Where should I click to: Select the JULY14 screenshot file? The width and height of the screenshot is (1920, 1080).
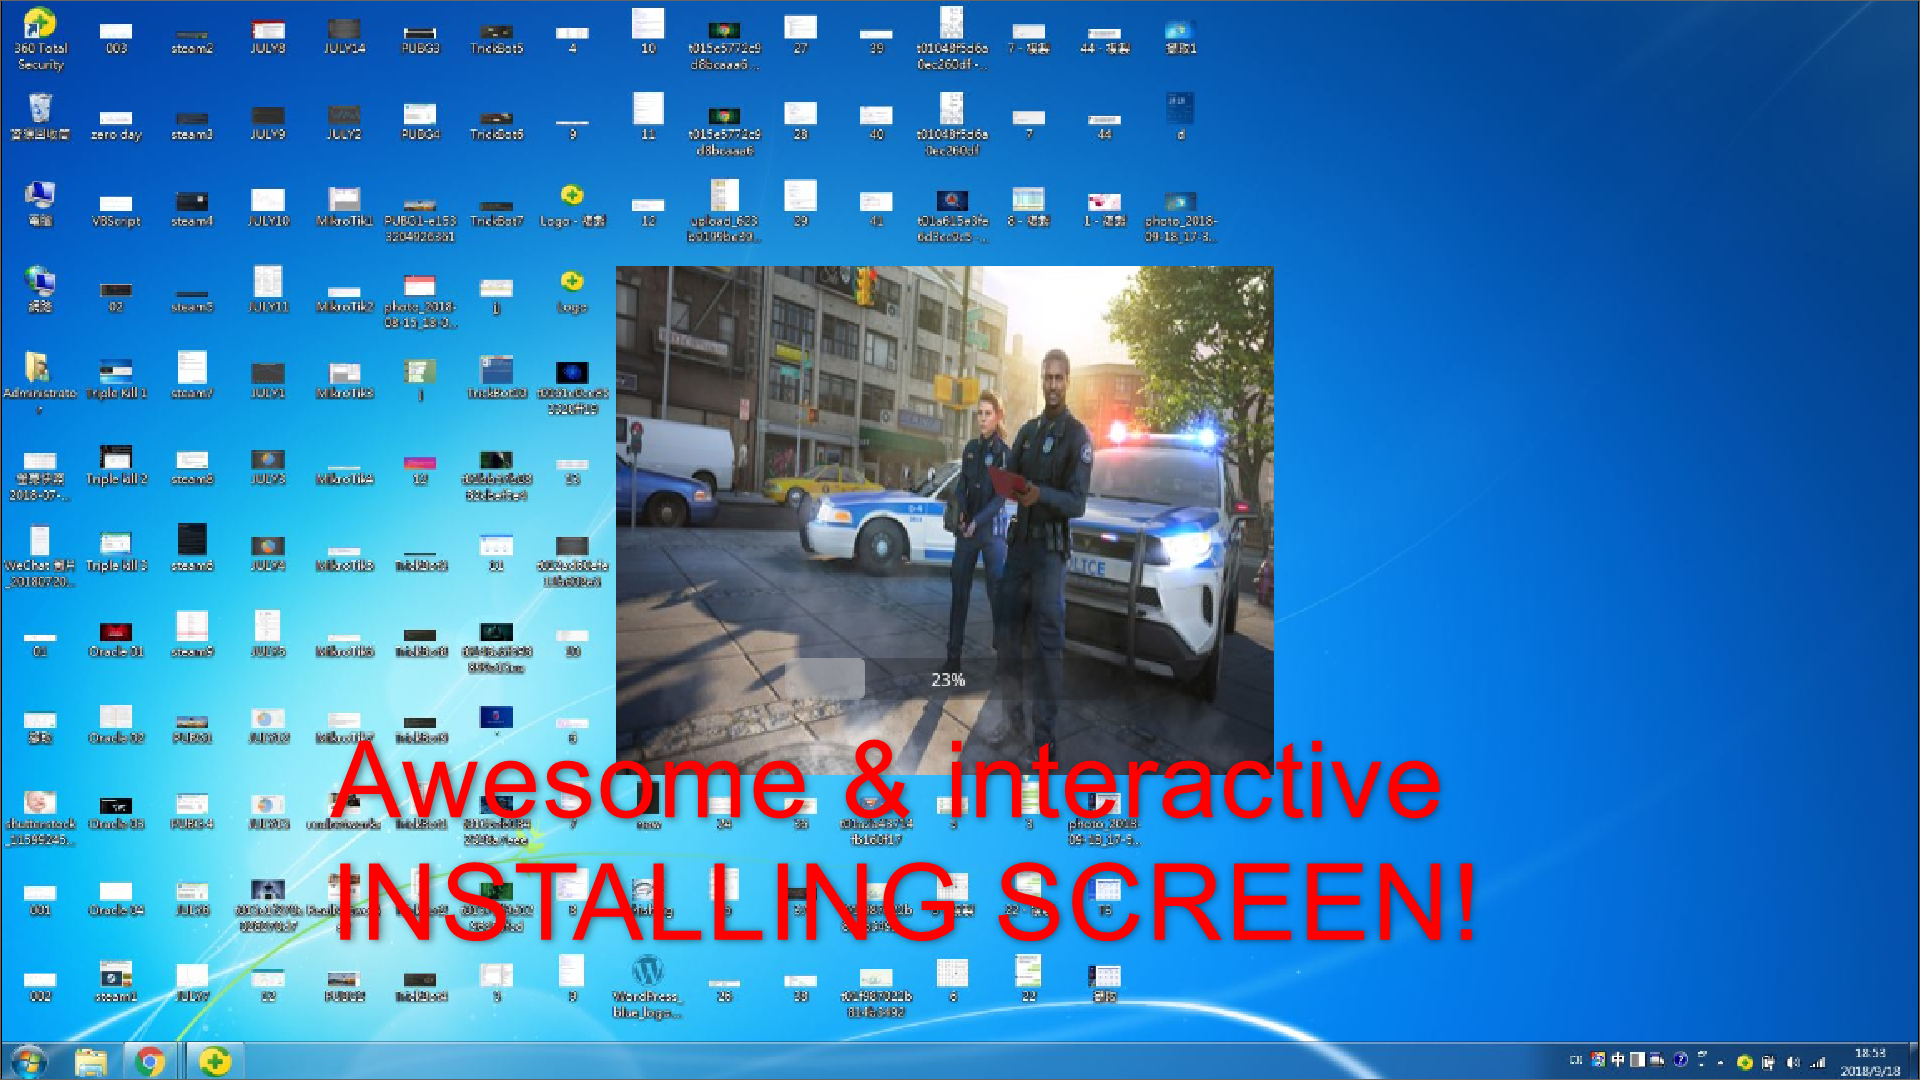point(344,36)
